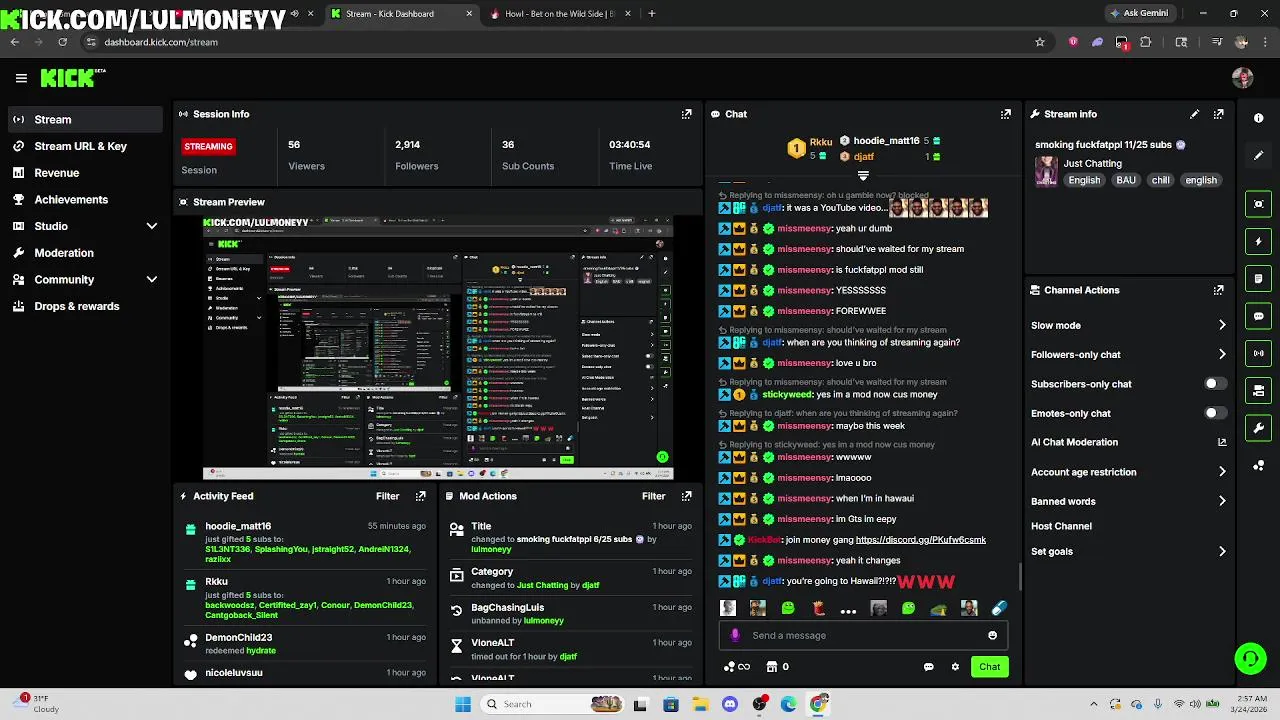Pop out the Activity Feed panel
The width and height of the screenshot is (1280, 720).
point(421,496)
